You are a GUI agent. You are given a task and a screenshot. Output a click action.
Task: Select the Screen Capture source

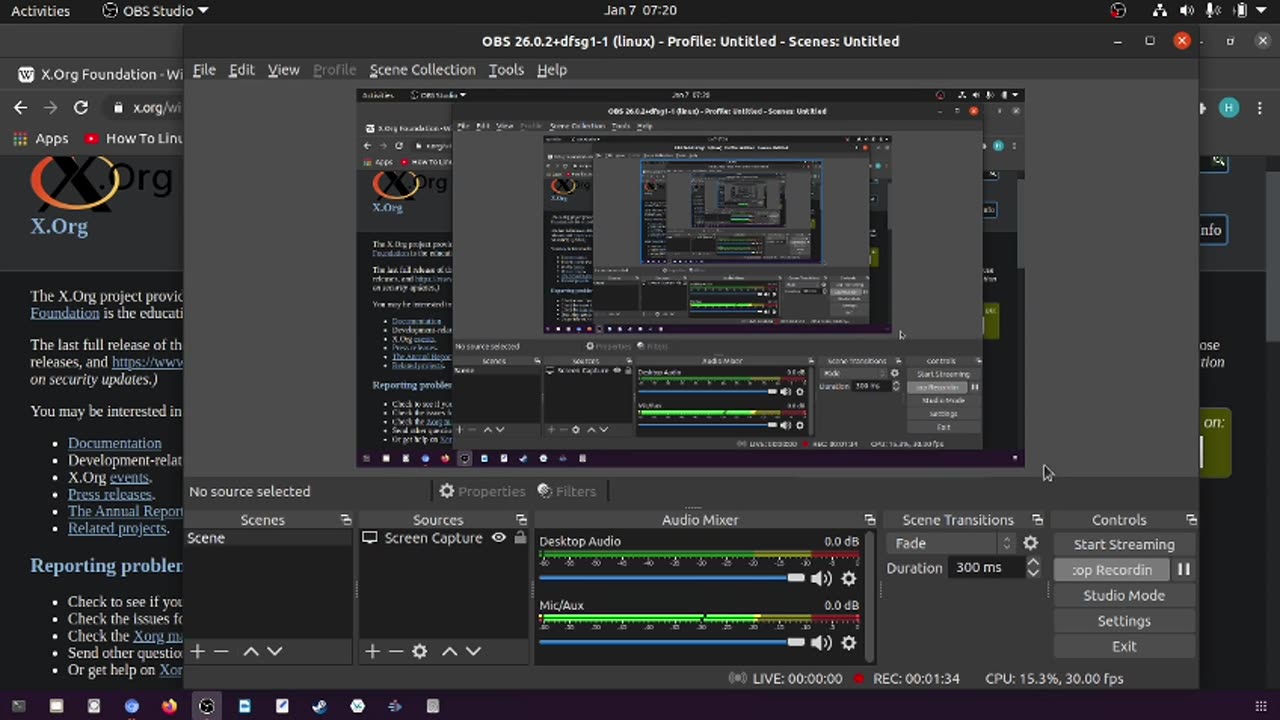[433, 538]
